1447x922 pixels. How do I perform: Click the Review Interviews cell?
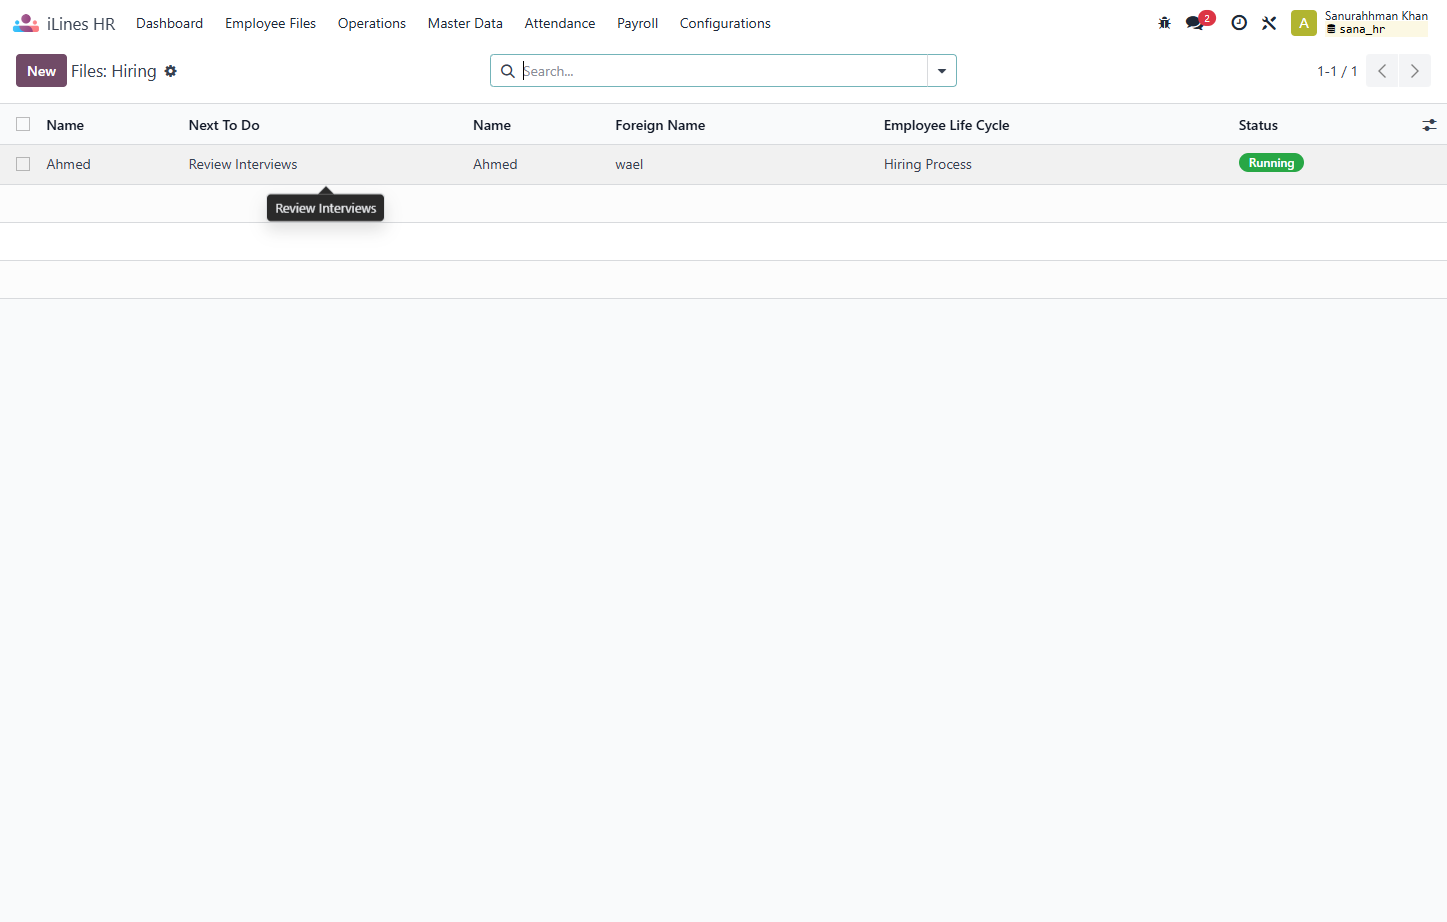click(243, 164)
